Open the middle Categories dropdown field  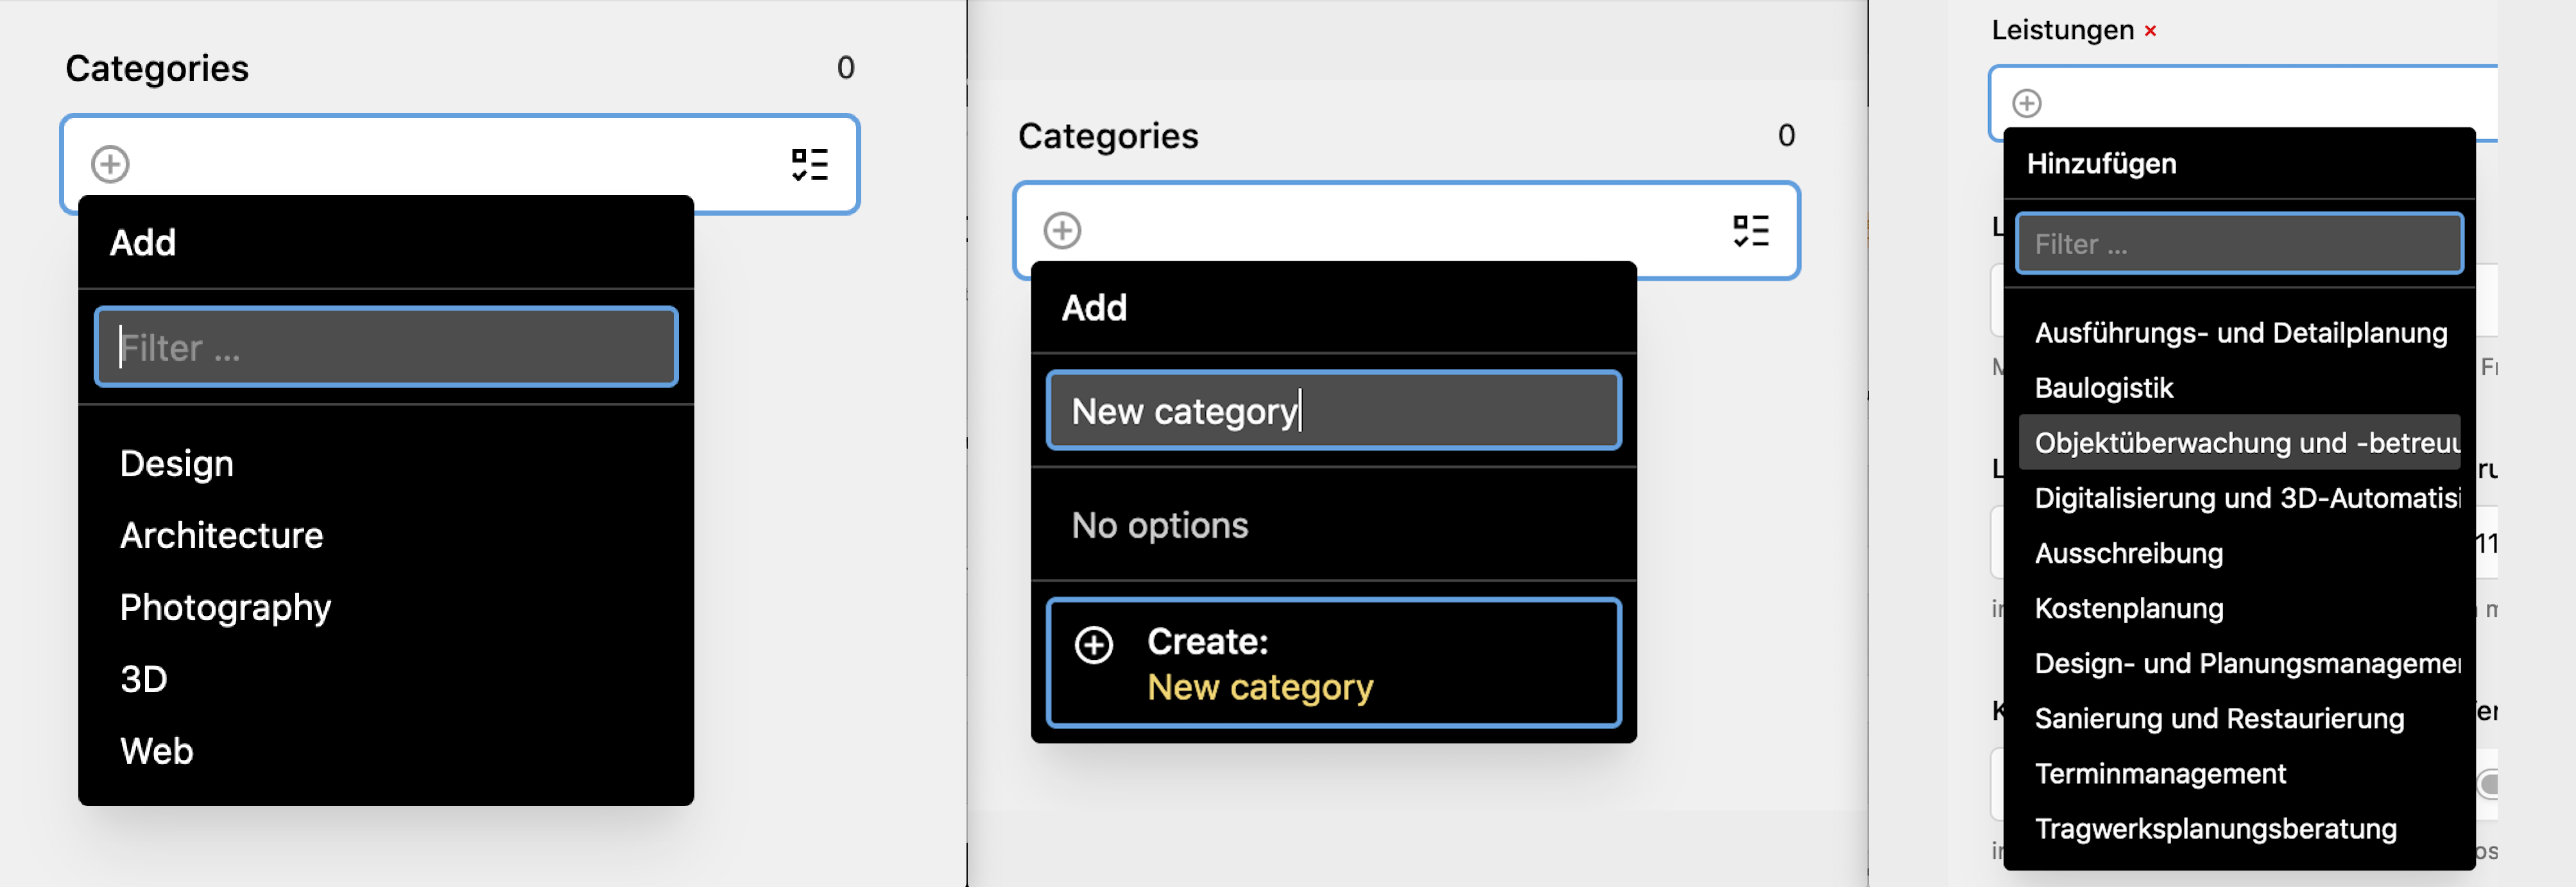click(1400, 231)
